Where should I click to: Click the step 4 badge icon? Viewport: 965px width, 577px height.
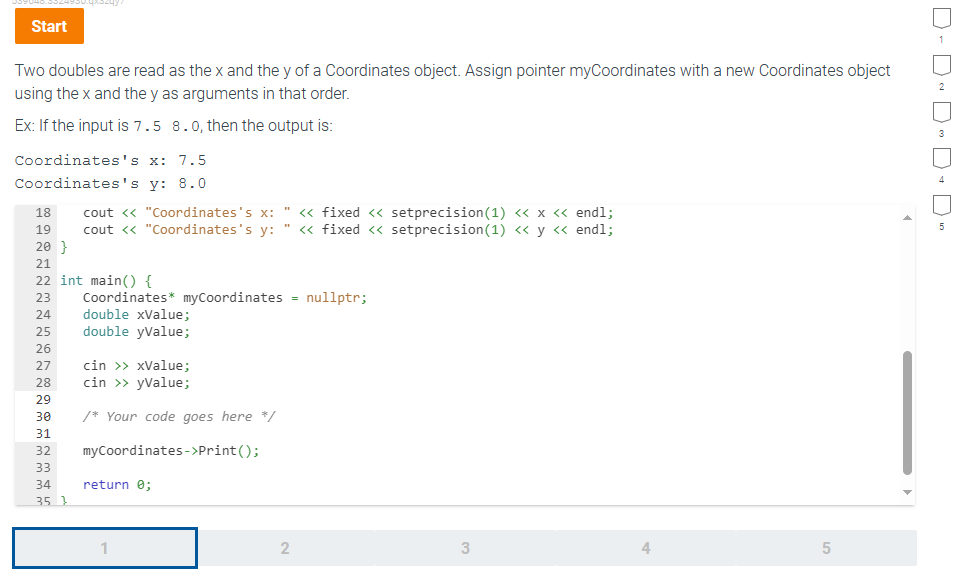940,158
